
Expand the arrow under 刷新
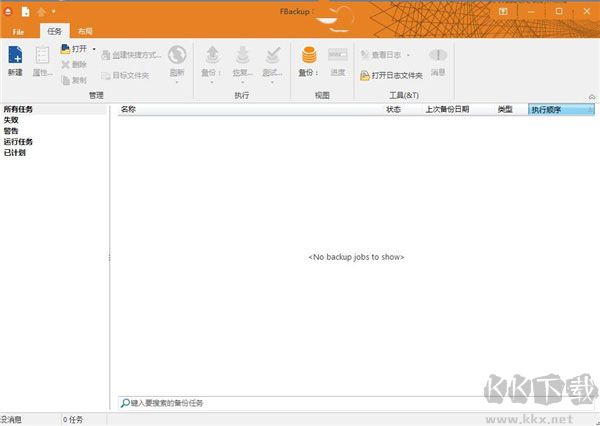click(177, 82)
